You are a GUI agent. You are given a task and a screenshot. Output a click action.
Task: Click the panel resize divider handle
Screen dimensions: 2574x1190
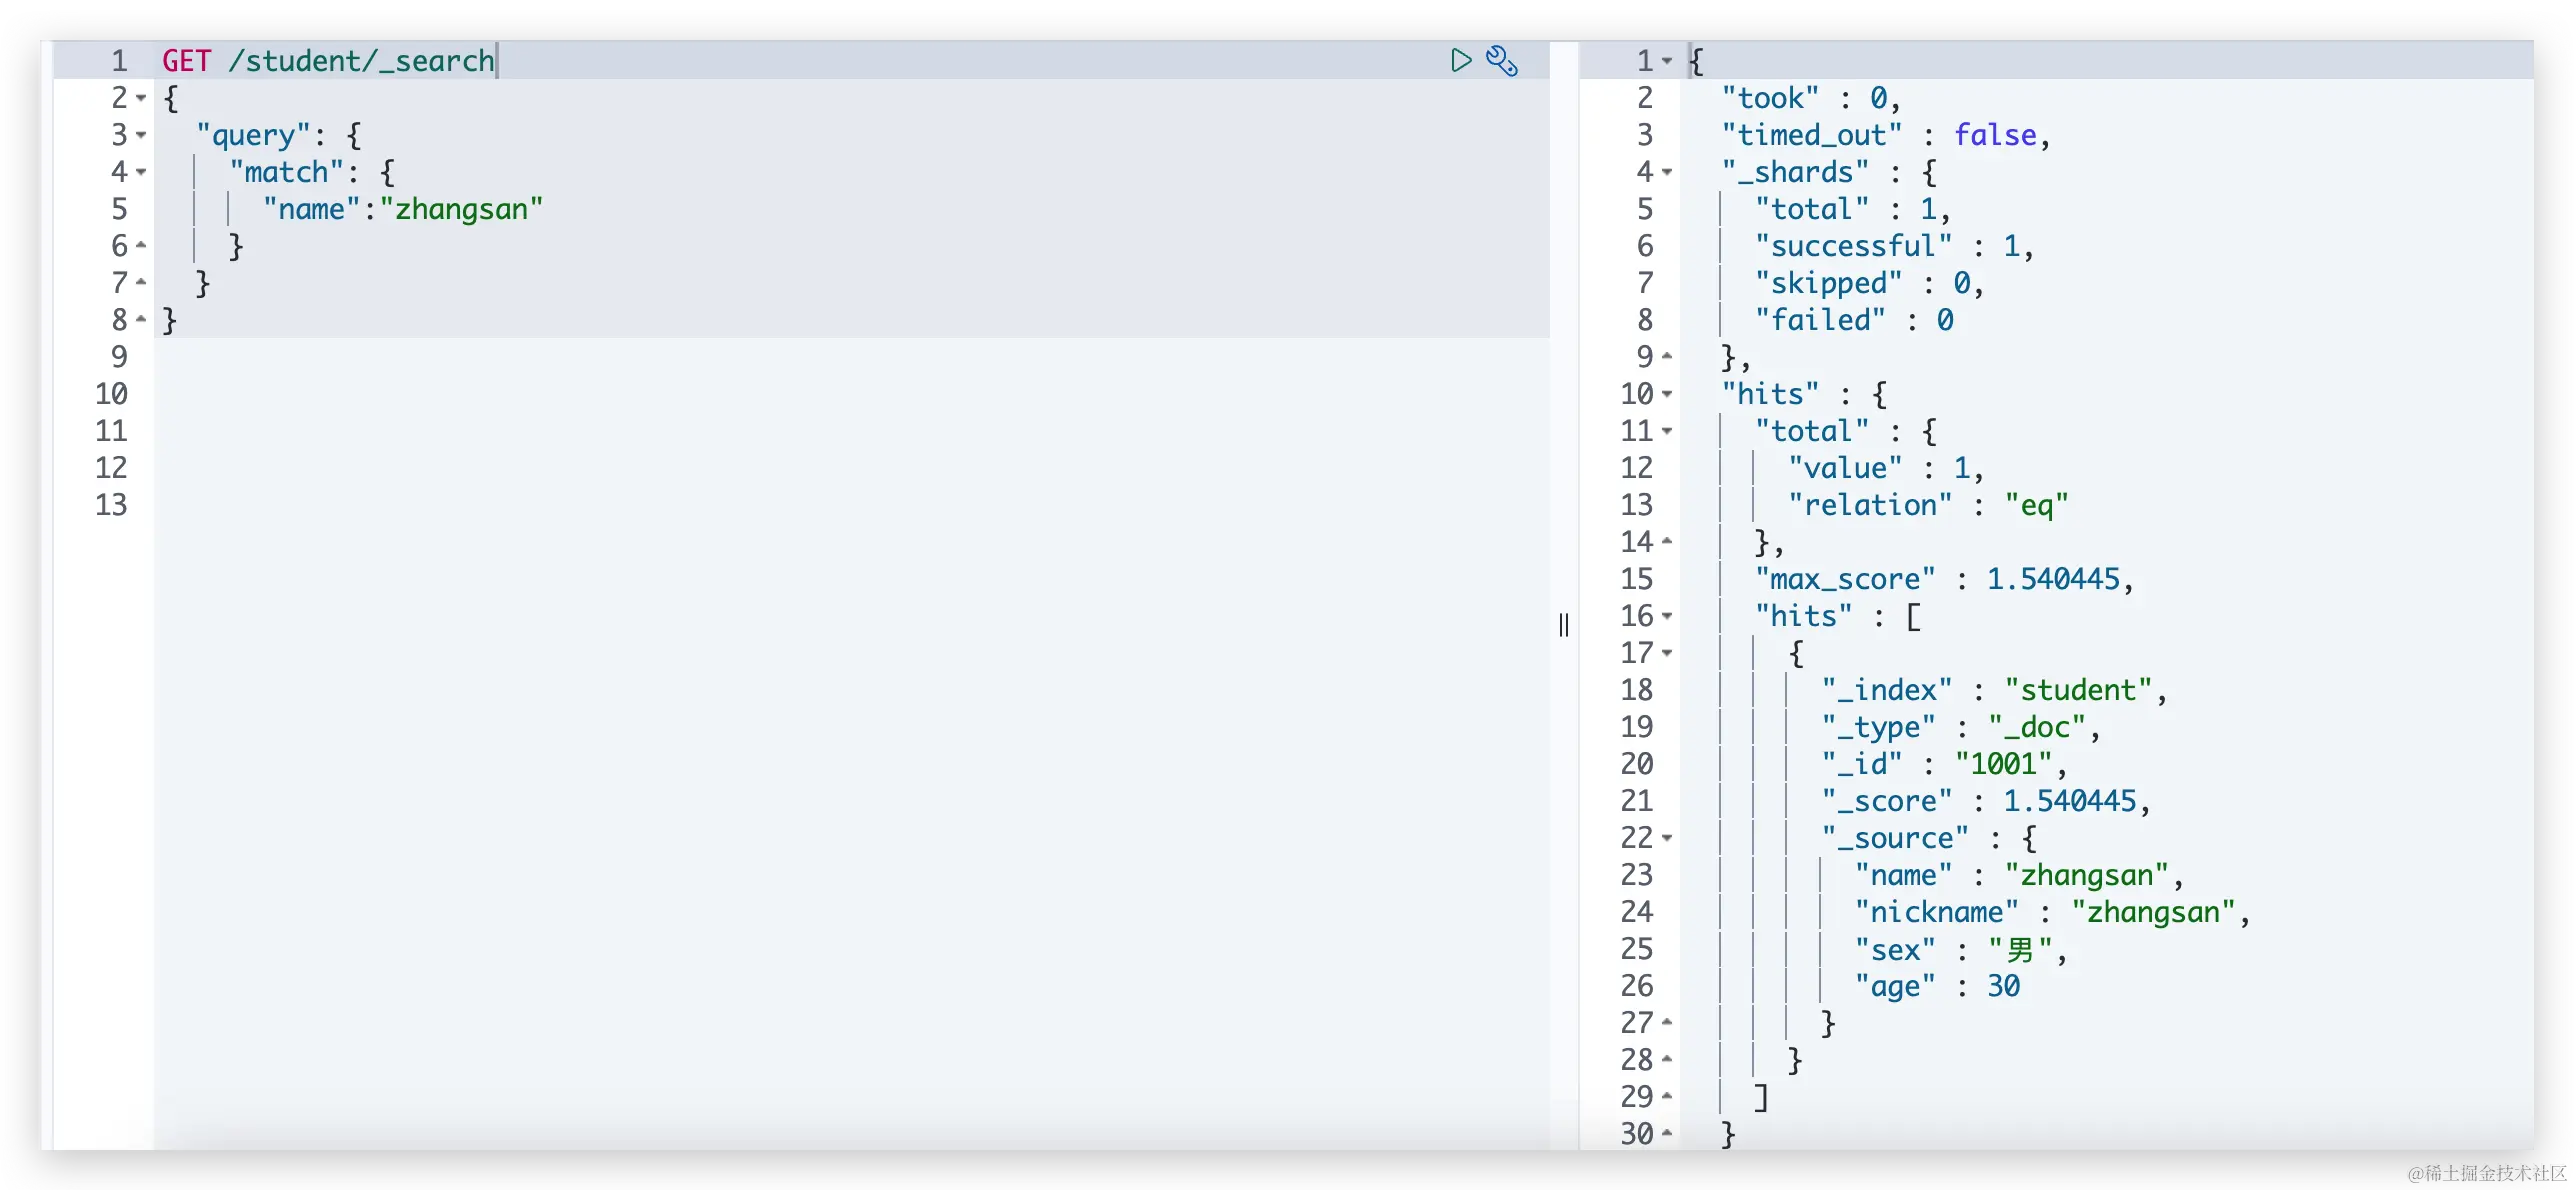pyautogui.click(x=1564, y=625)
